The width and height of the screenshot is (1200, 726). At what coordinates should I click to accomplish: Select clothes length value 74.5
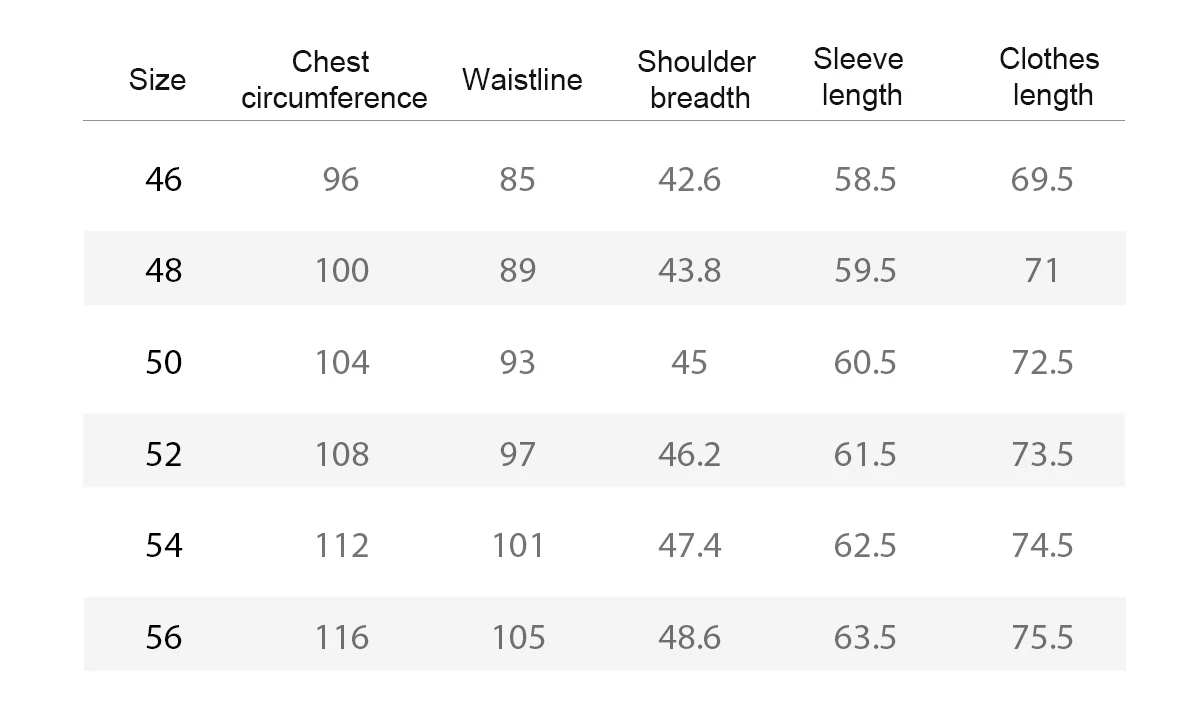1042,545
